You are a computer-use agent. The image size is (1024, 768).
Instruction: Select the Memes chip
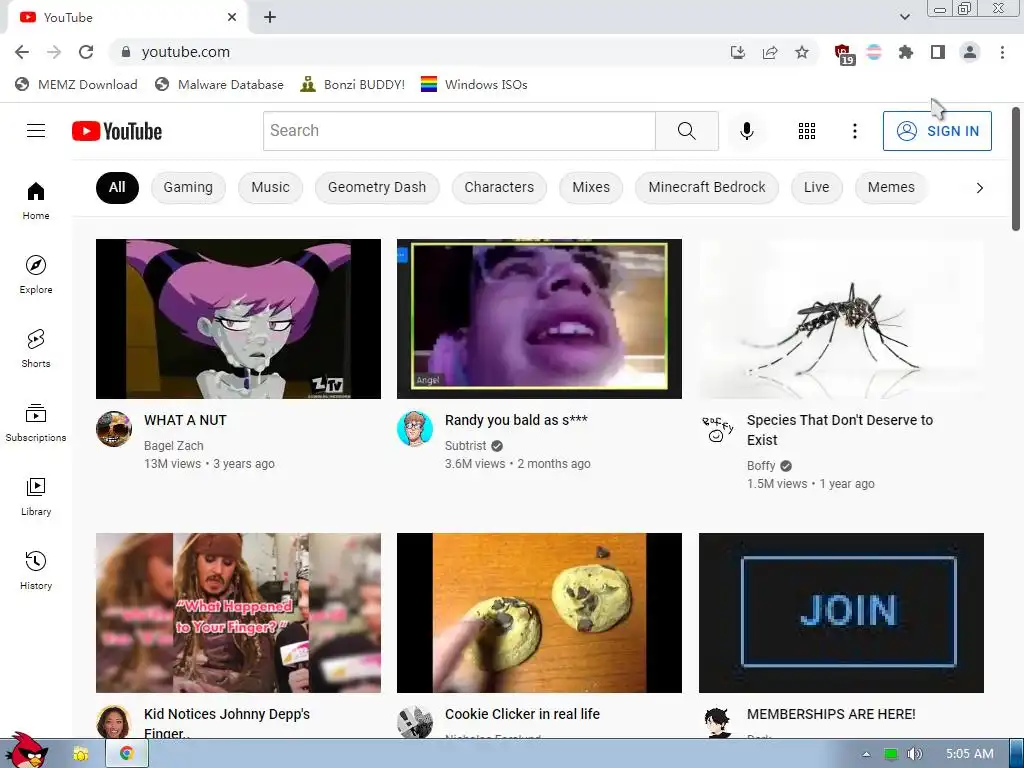[x=891, y=187]
